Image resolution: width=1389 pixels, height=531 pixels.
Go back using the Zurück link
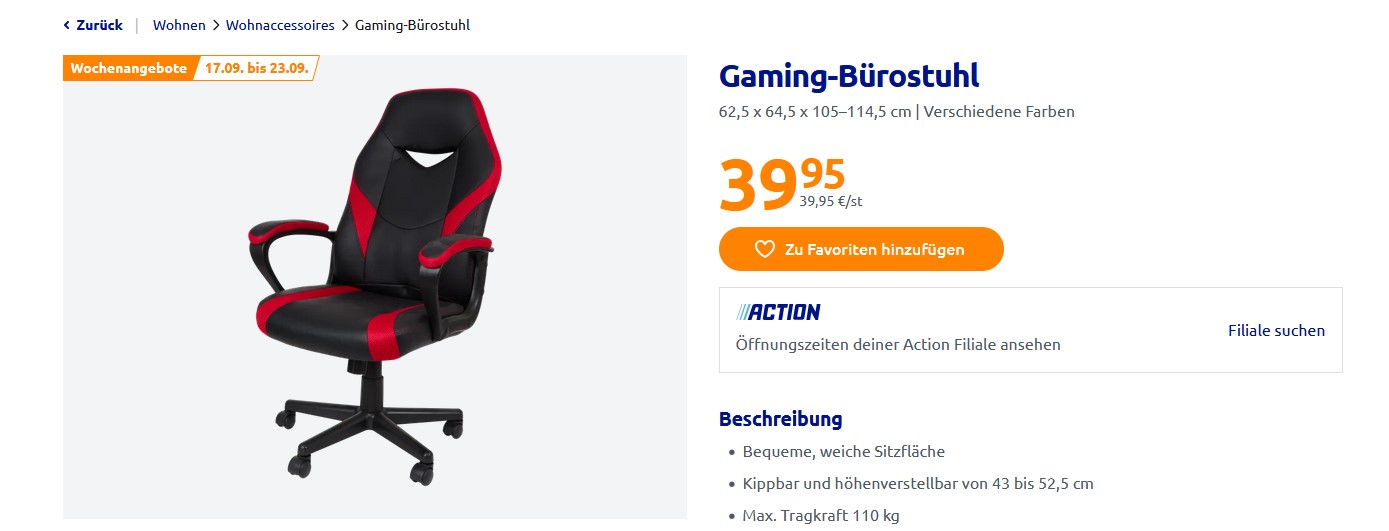point(99,25)
